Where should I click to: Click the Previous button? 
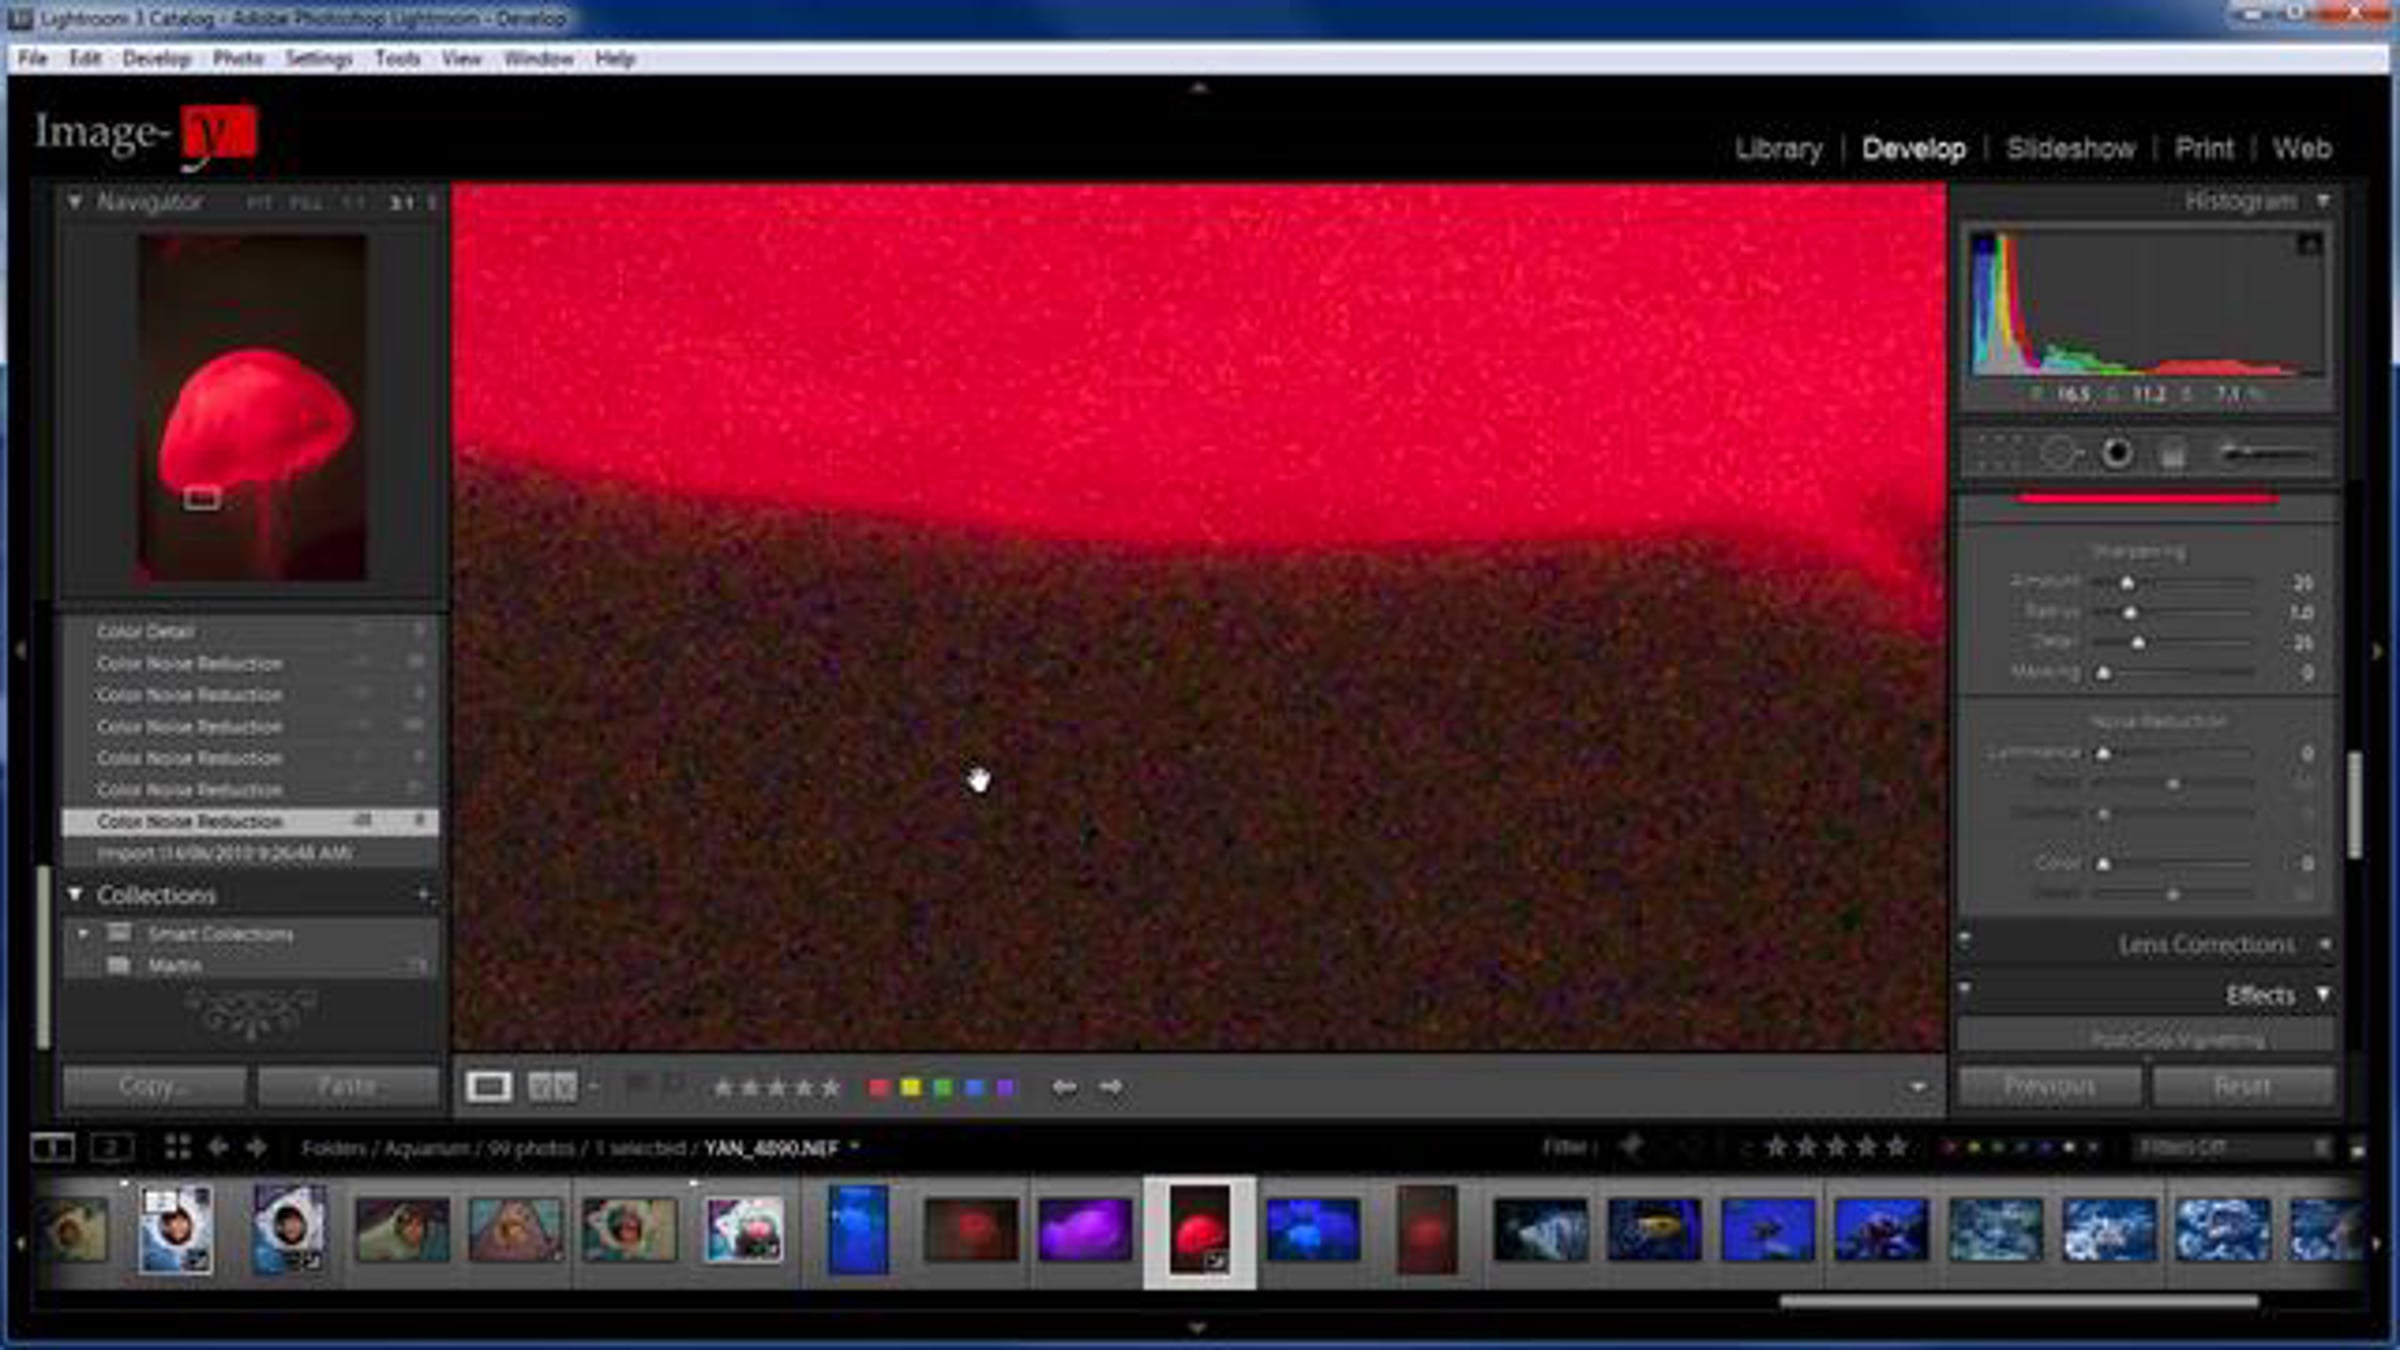pos(2049,1086)
